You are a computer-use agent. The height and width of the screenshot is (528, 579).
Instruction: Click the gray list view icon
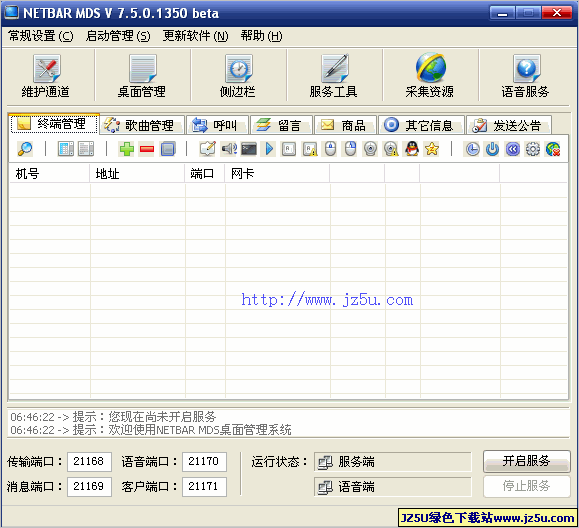[86, 149]
